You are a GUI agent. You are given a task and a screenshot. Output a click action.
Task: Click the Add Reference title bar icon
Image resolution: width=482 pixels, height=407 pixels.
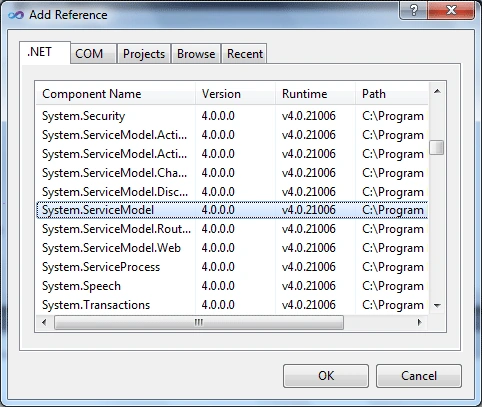(16, 15)
